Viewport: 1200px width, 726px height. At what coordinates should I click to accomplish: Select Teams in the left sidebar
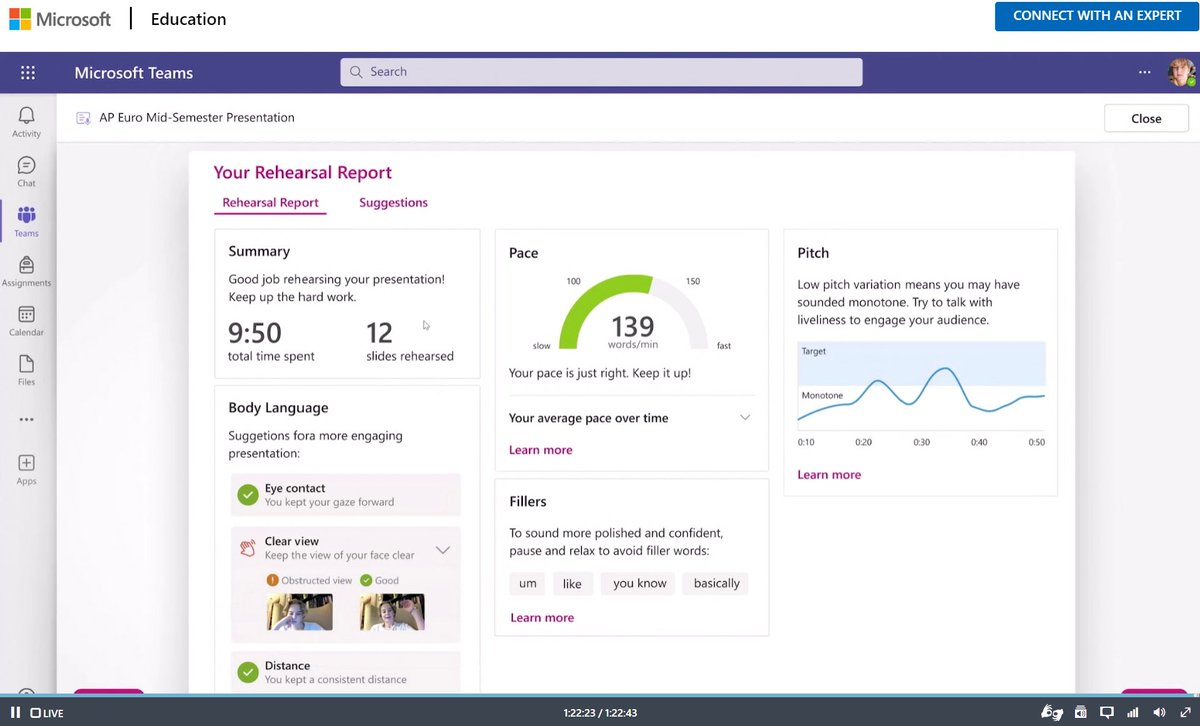point(27,222)
